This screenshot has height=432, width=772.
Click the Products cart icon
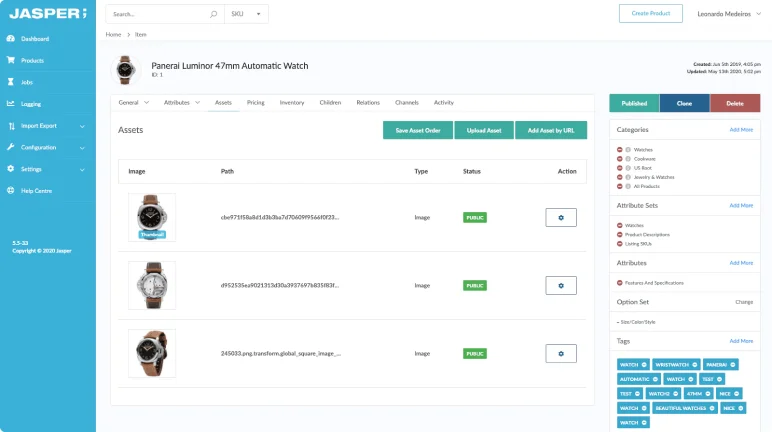point(10,60)
